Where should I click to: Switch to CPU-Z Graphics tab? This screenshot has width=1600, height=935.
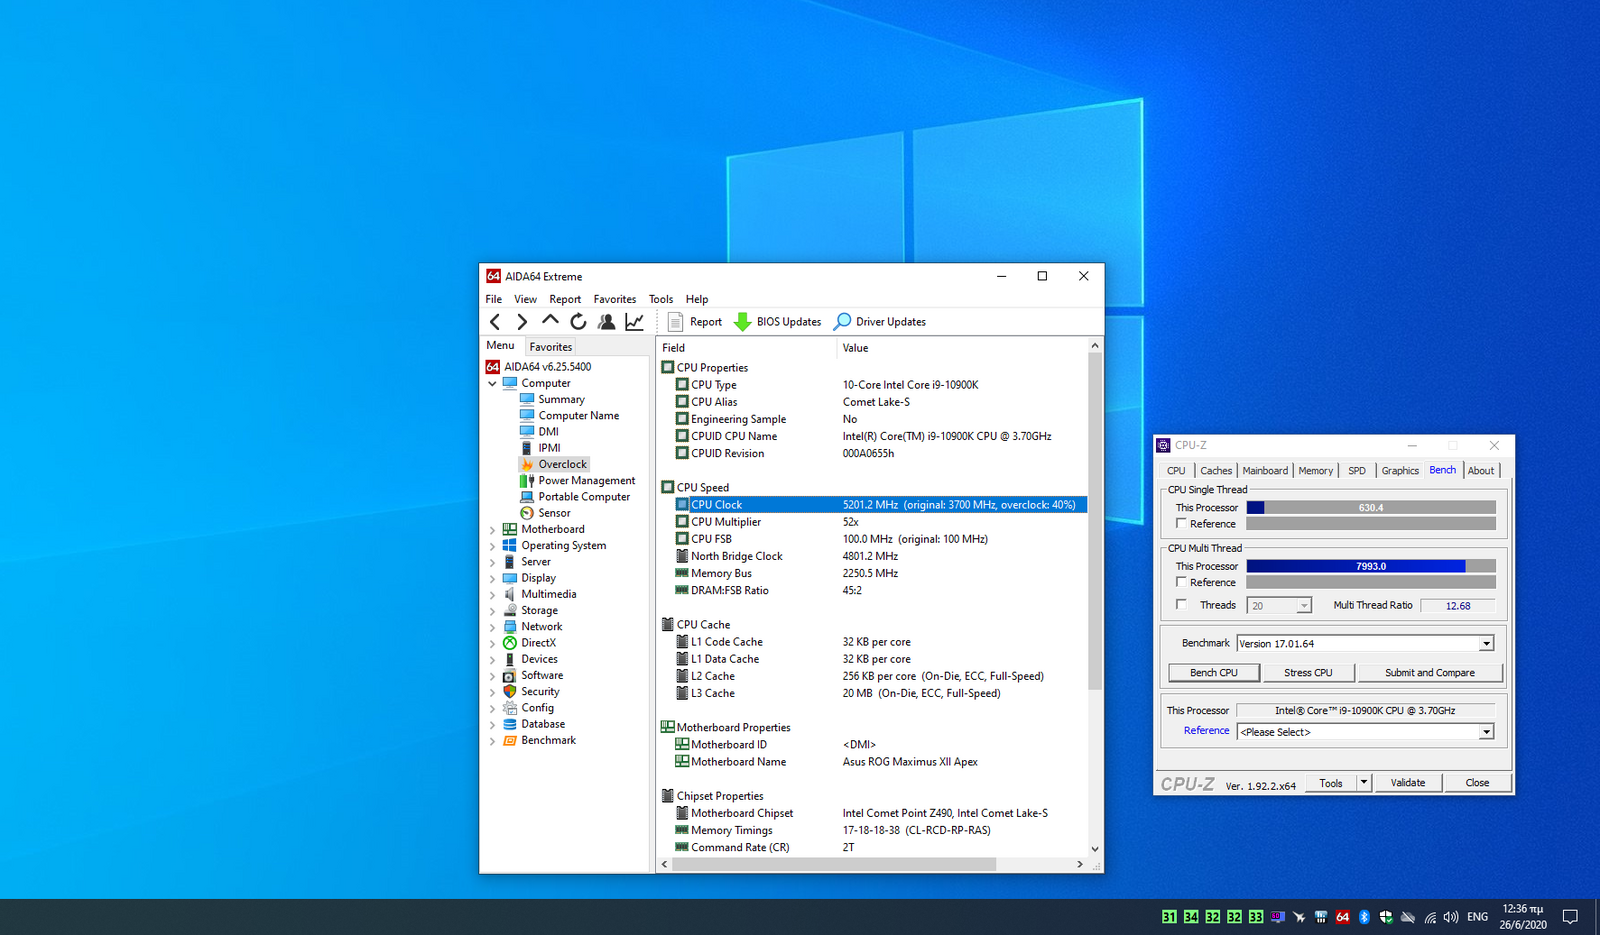coord(1400,471)
